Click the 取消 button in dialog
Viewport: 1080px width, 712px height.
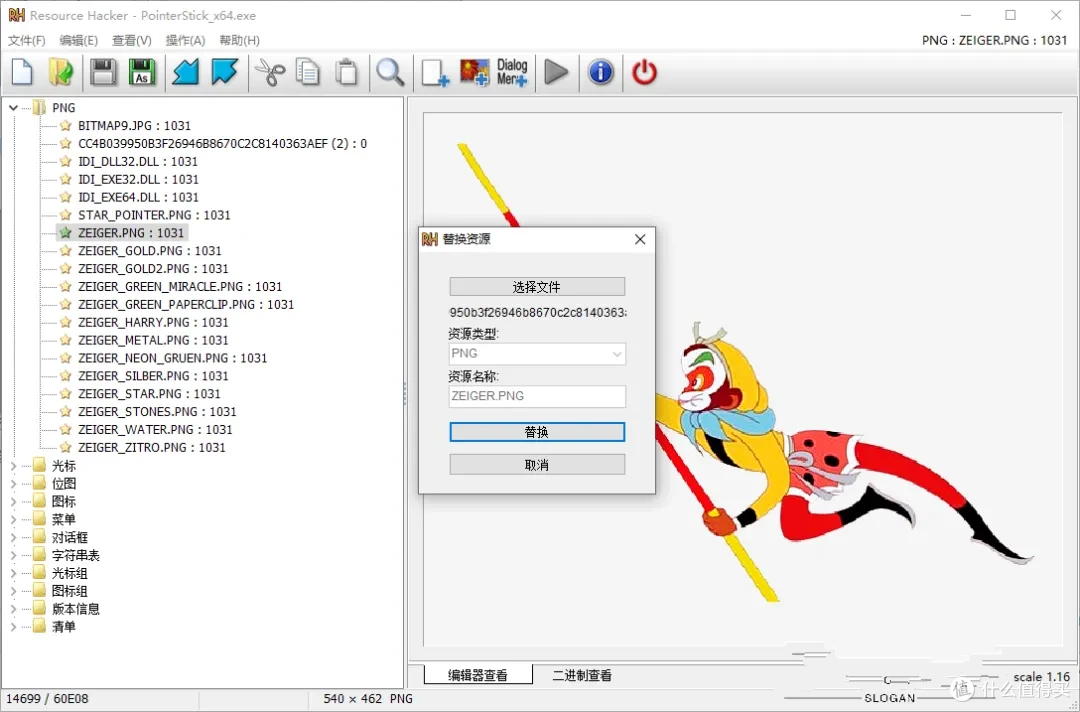point(537,465)
